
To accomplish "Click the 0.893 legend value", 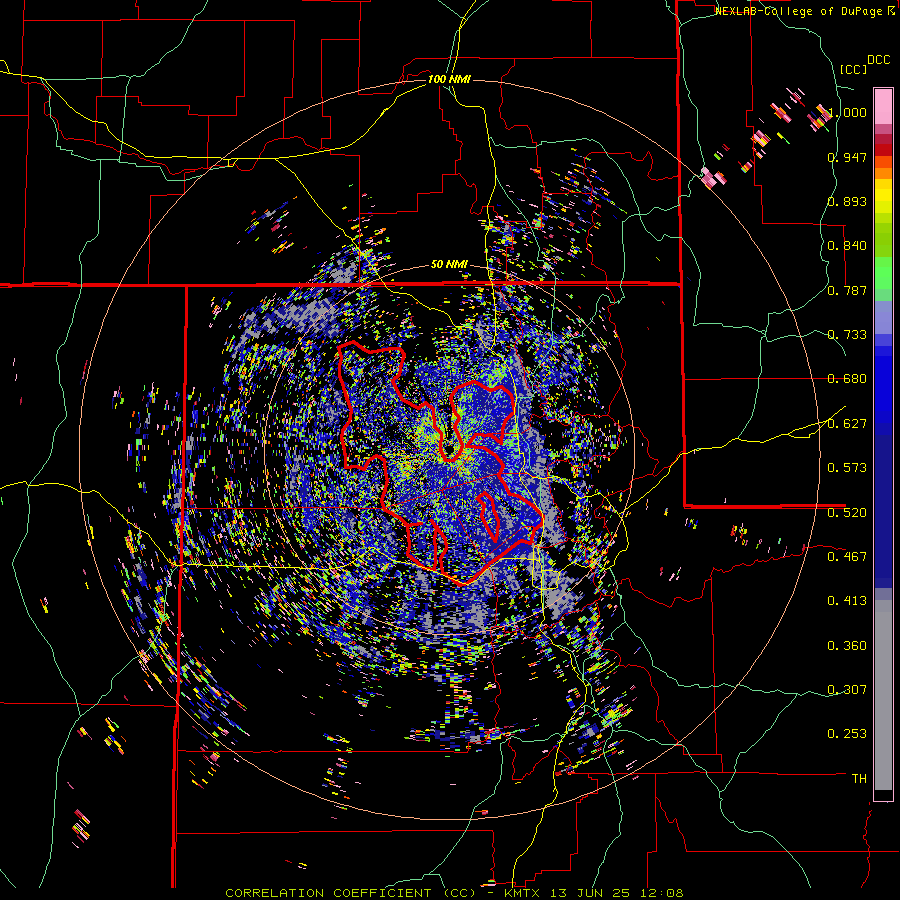I will pos(847,201).
